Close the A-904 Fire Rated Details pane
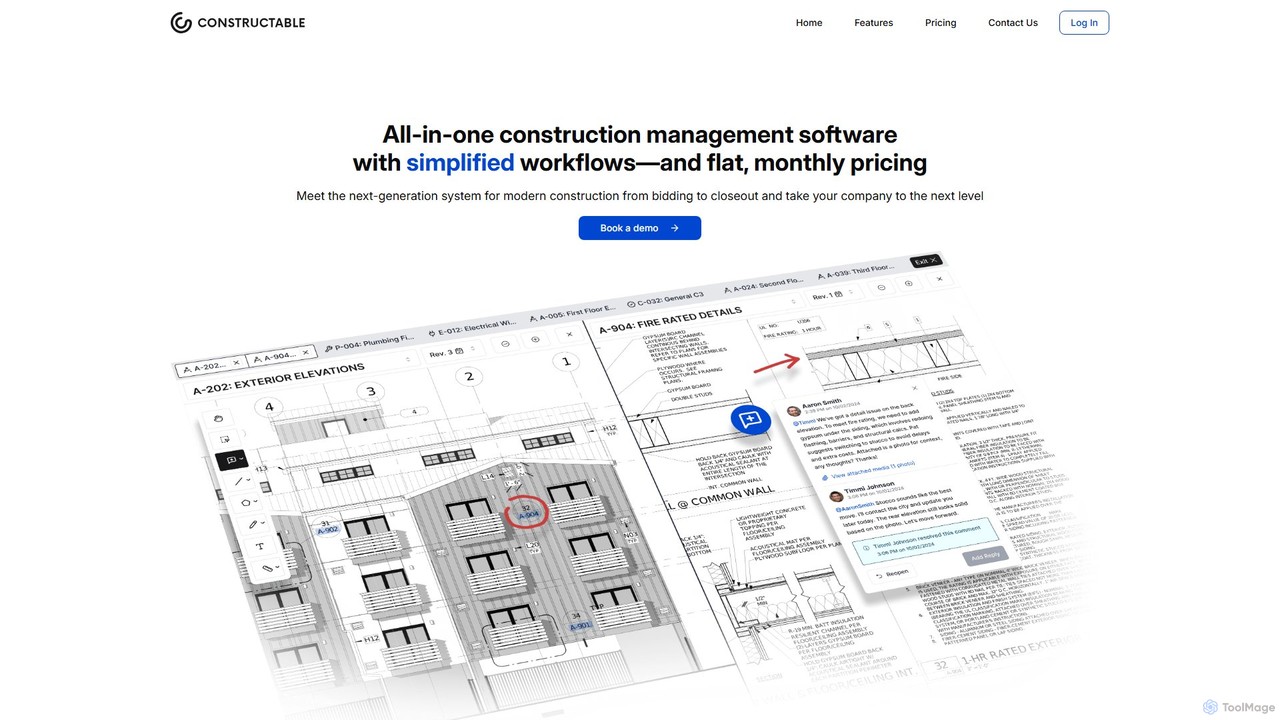The height and width of the screenshot is (720, 1280). click(940, 279)
